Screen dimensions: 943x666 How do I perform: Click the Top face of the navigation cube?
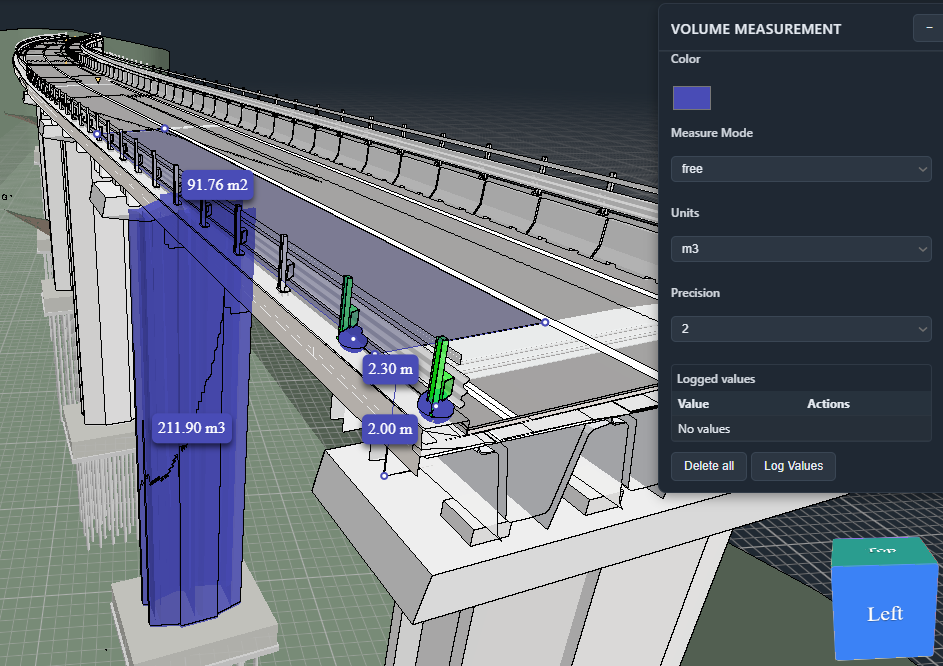(x=882, y=548)
